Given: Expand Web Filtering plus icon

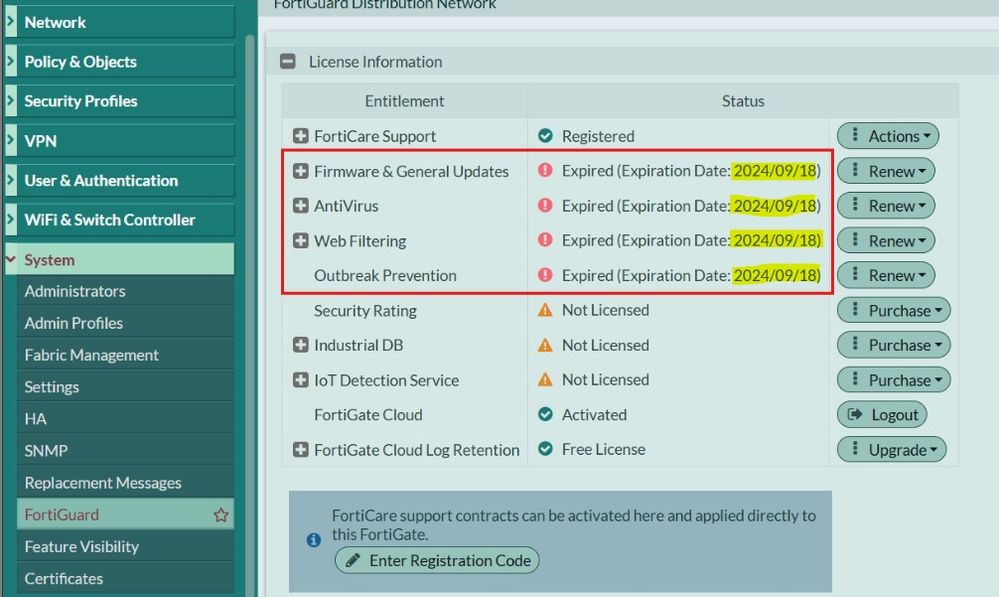Looking at the screenshot, I should (300, 241).
